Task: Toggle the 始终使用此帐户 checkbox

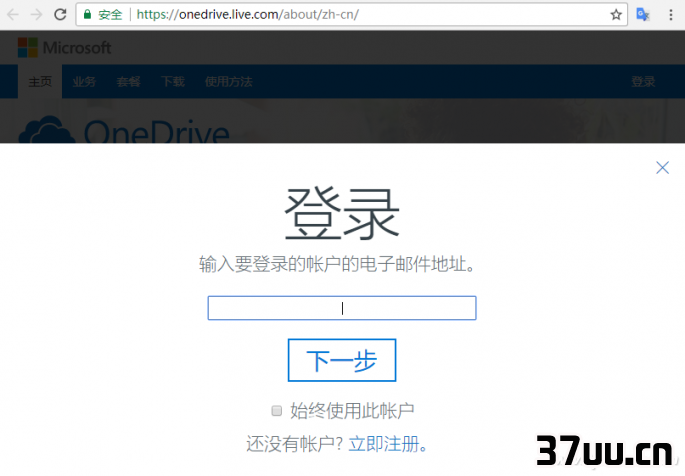Action: click(277, 410)
